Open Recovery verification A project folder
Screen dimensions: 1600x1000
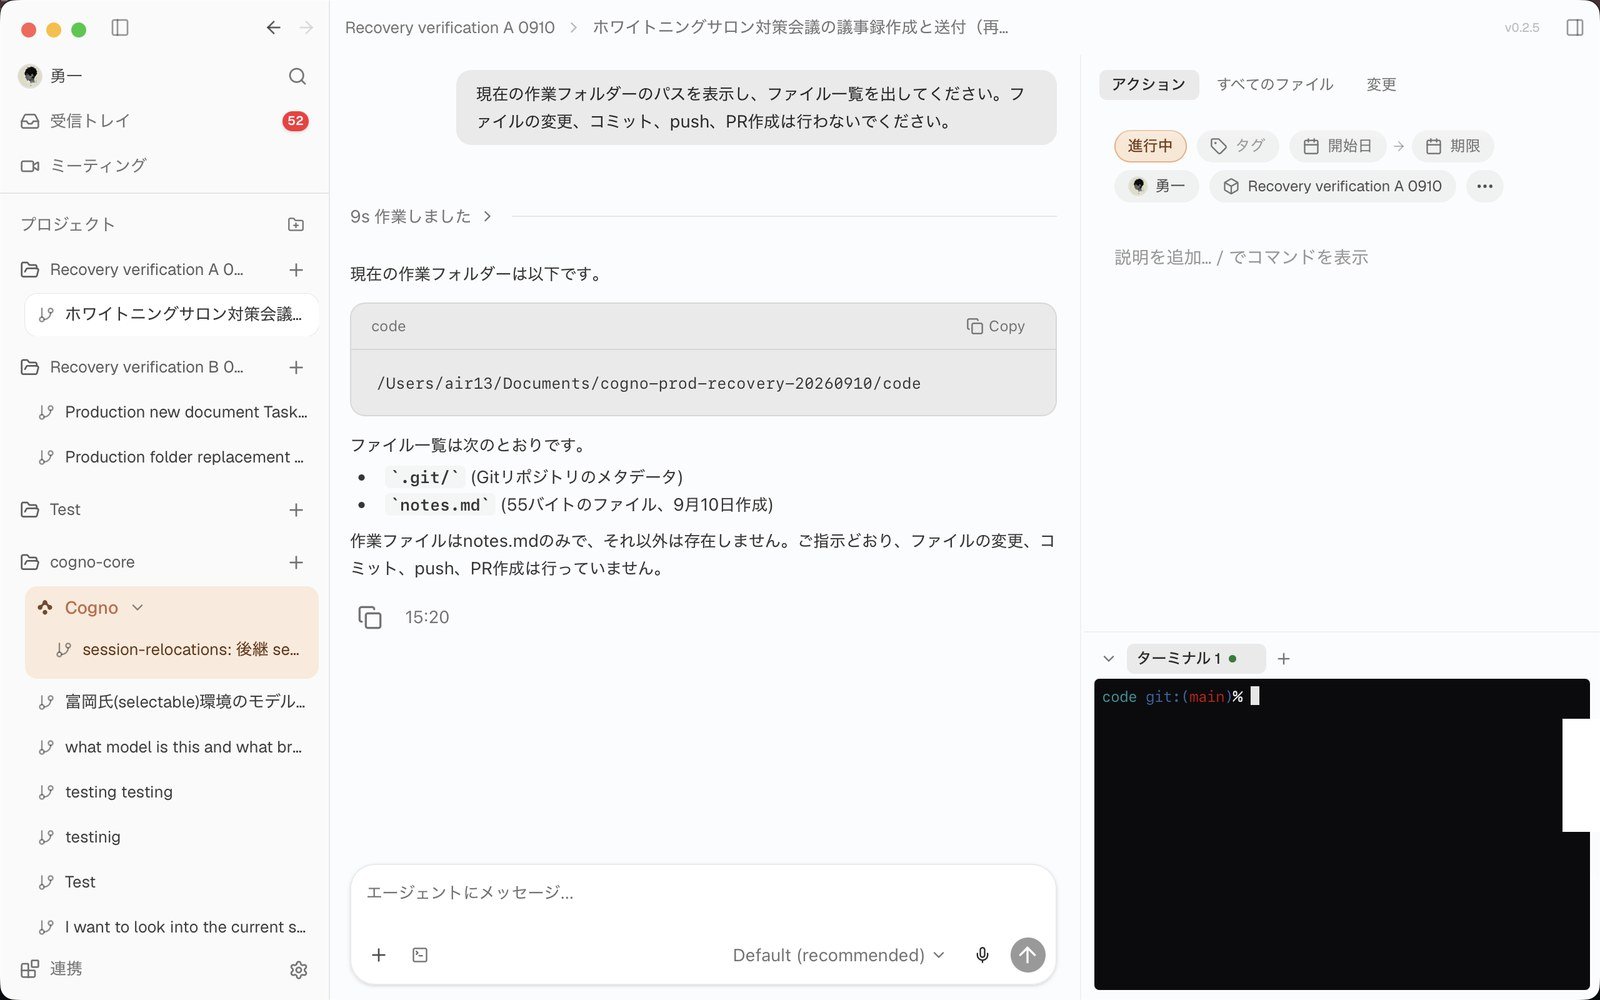tap(146, 270)
